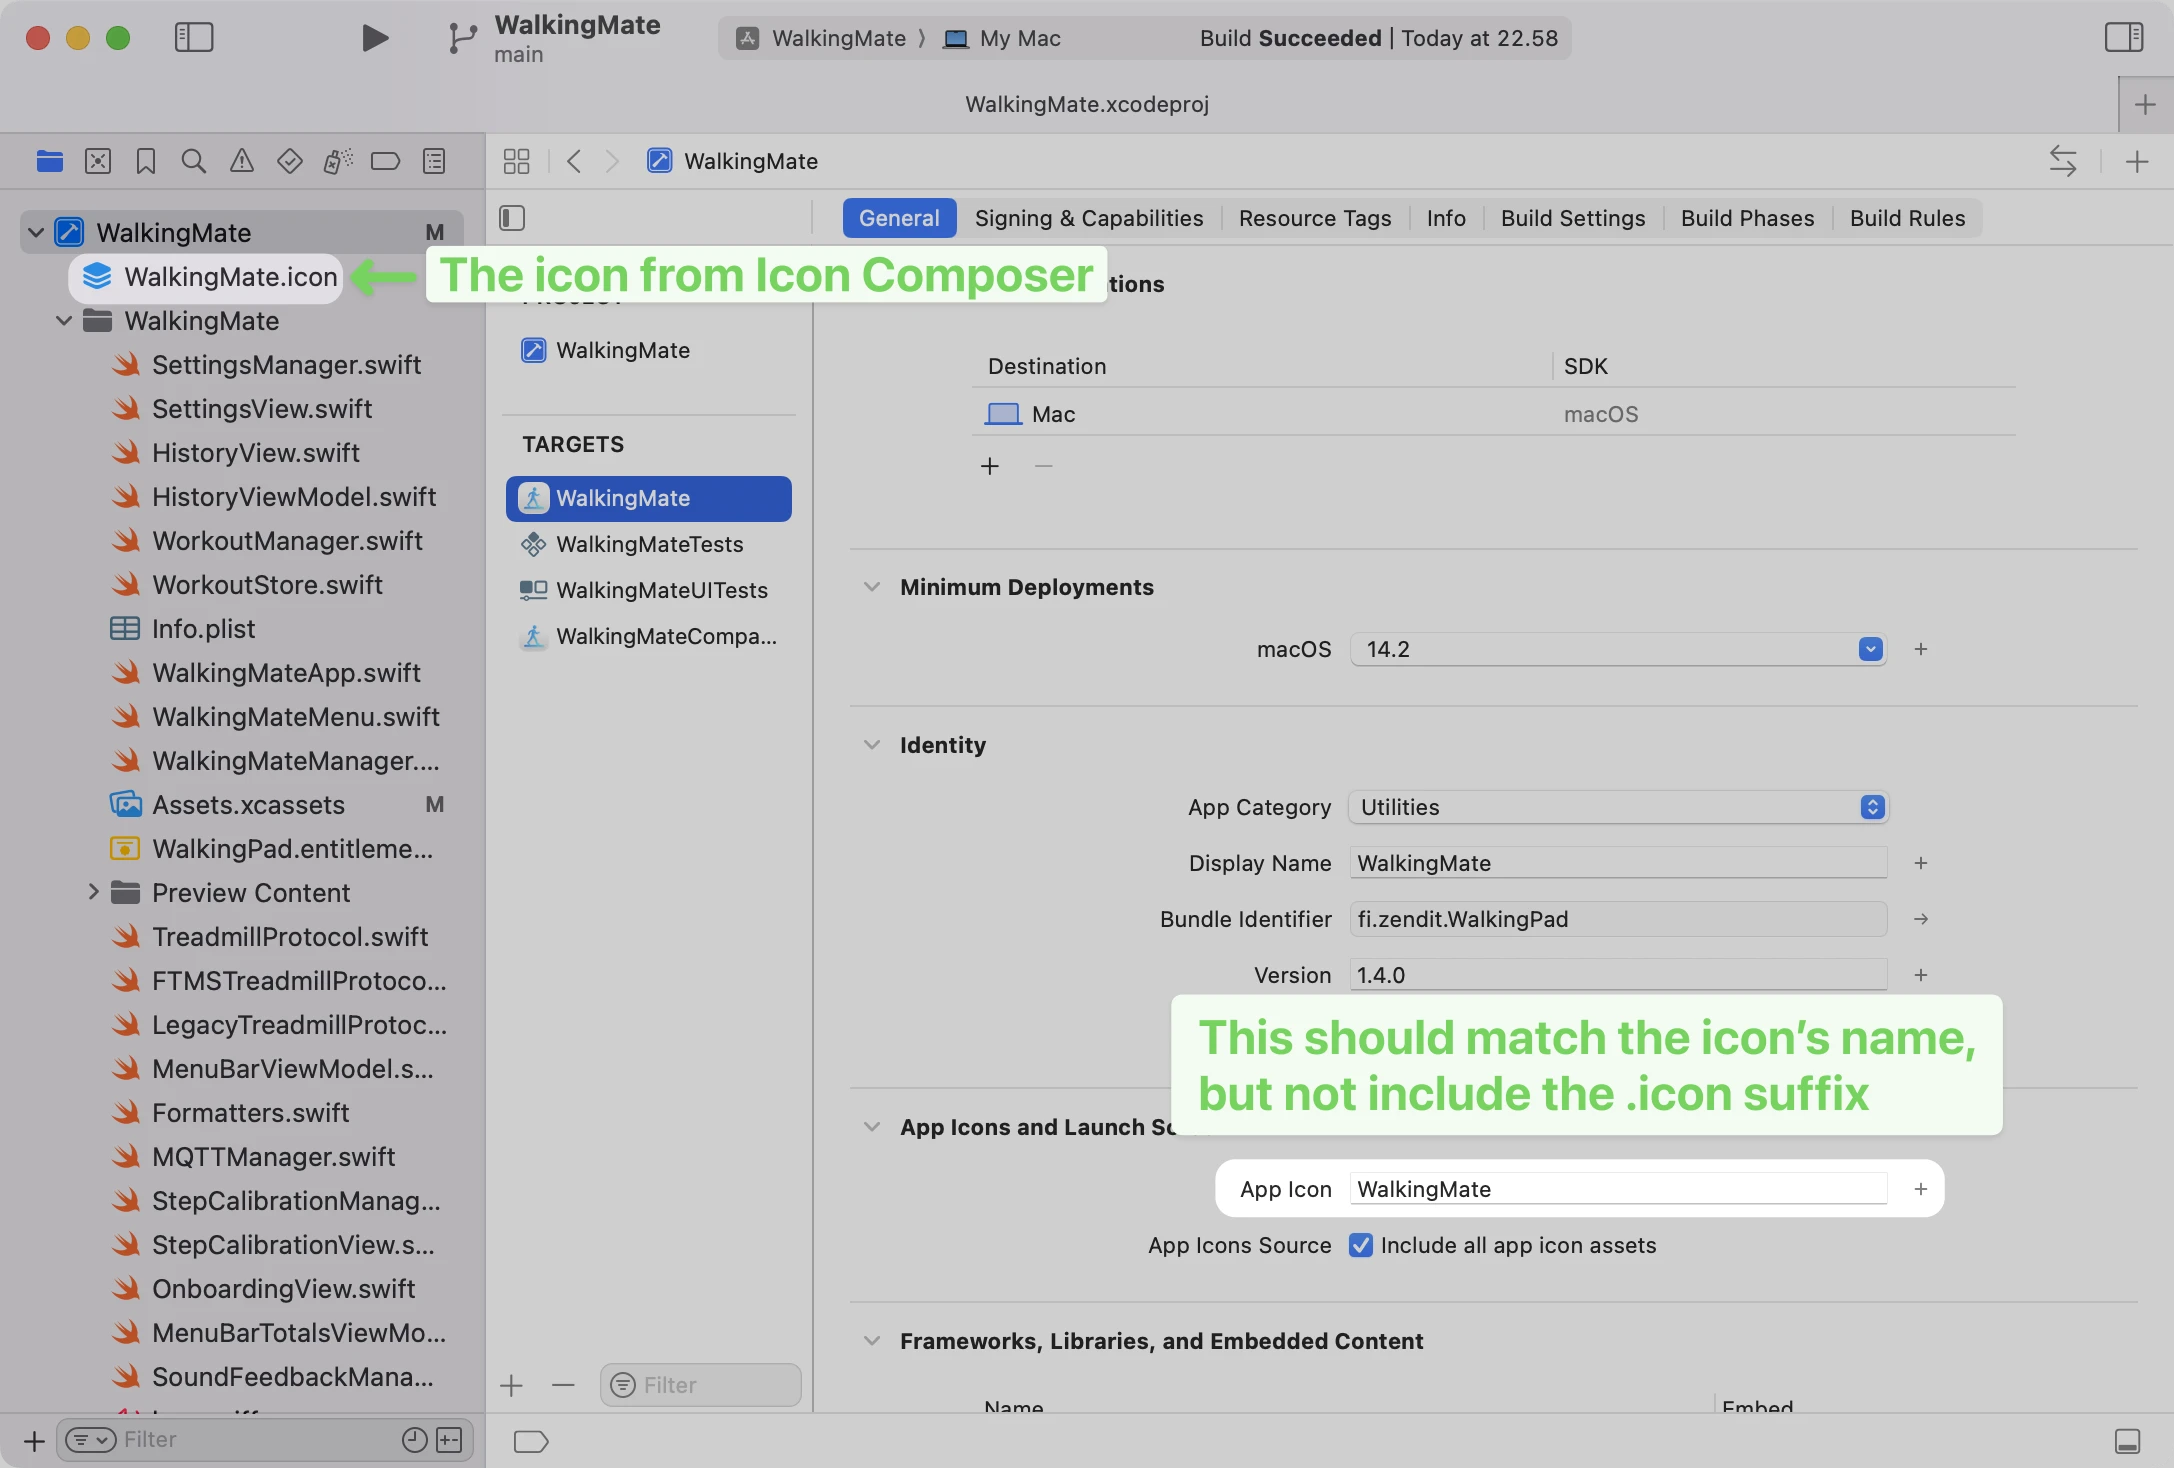Open the Bookmark navigator
Screen dimensions: 2174x1468
146,161
